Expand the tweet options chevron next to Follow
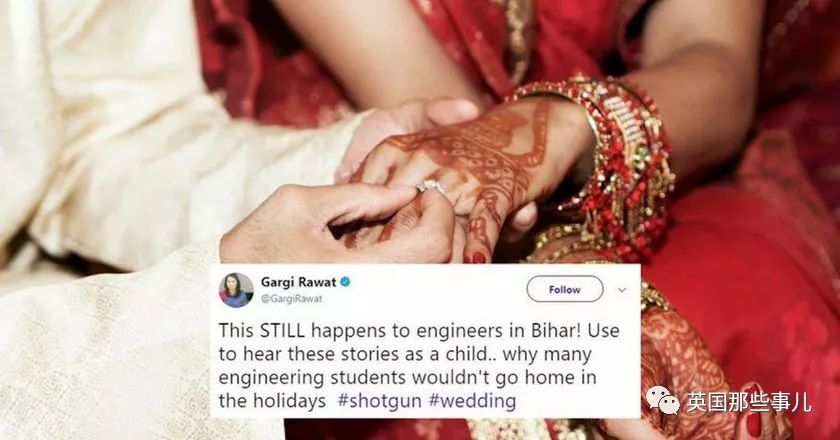The width and height of the screenshot is (840, 440). (622, 290)
